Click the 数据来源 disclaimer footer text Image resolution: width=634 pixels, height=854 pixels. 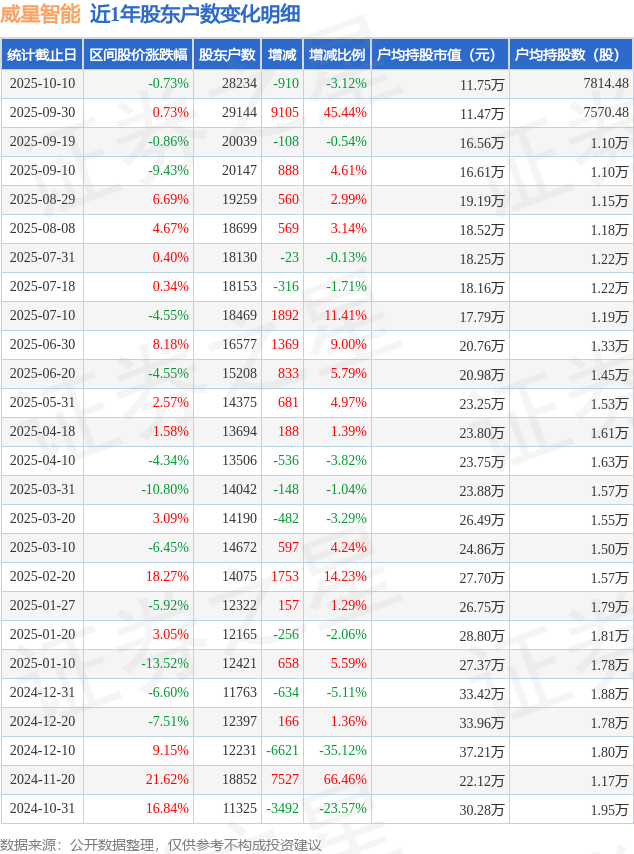click(161, 845)
